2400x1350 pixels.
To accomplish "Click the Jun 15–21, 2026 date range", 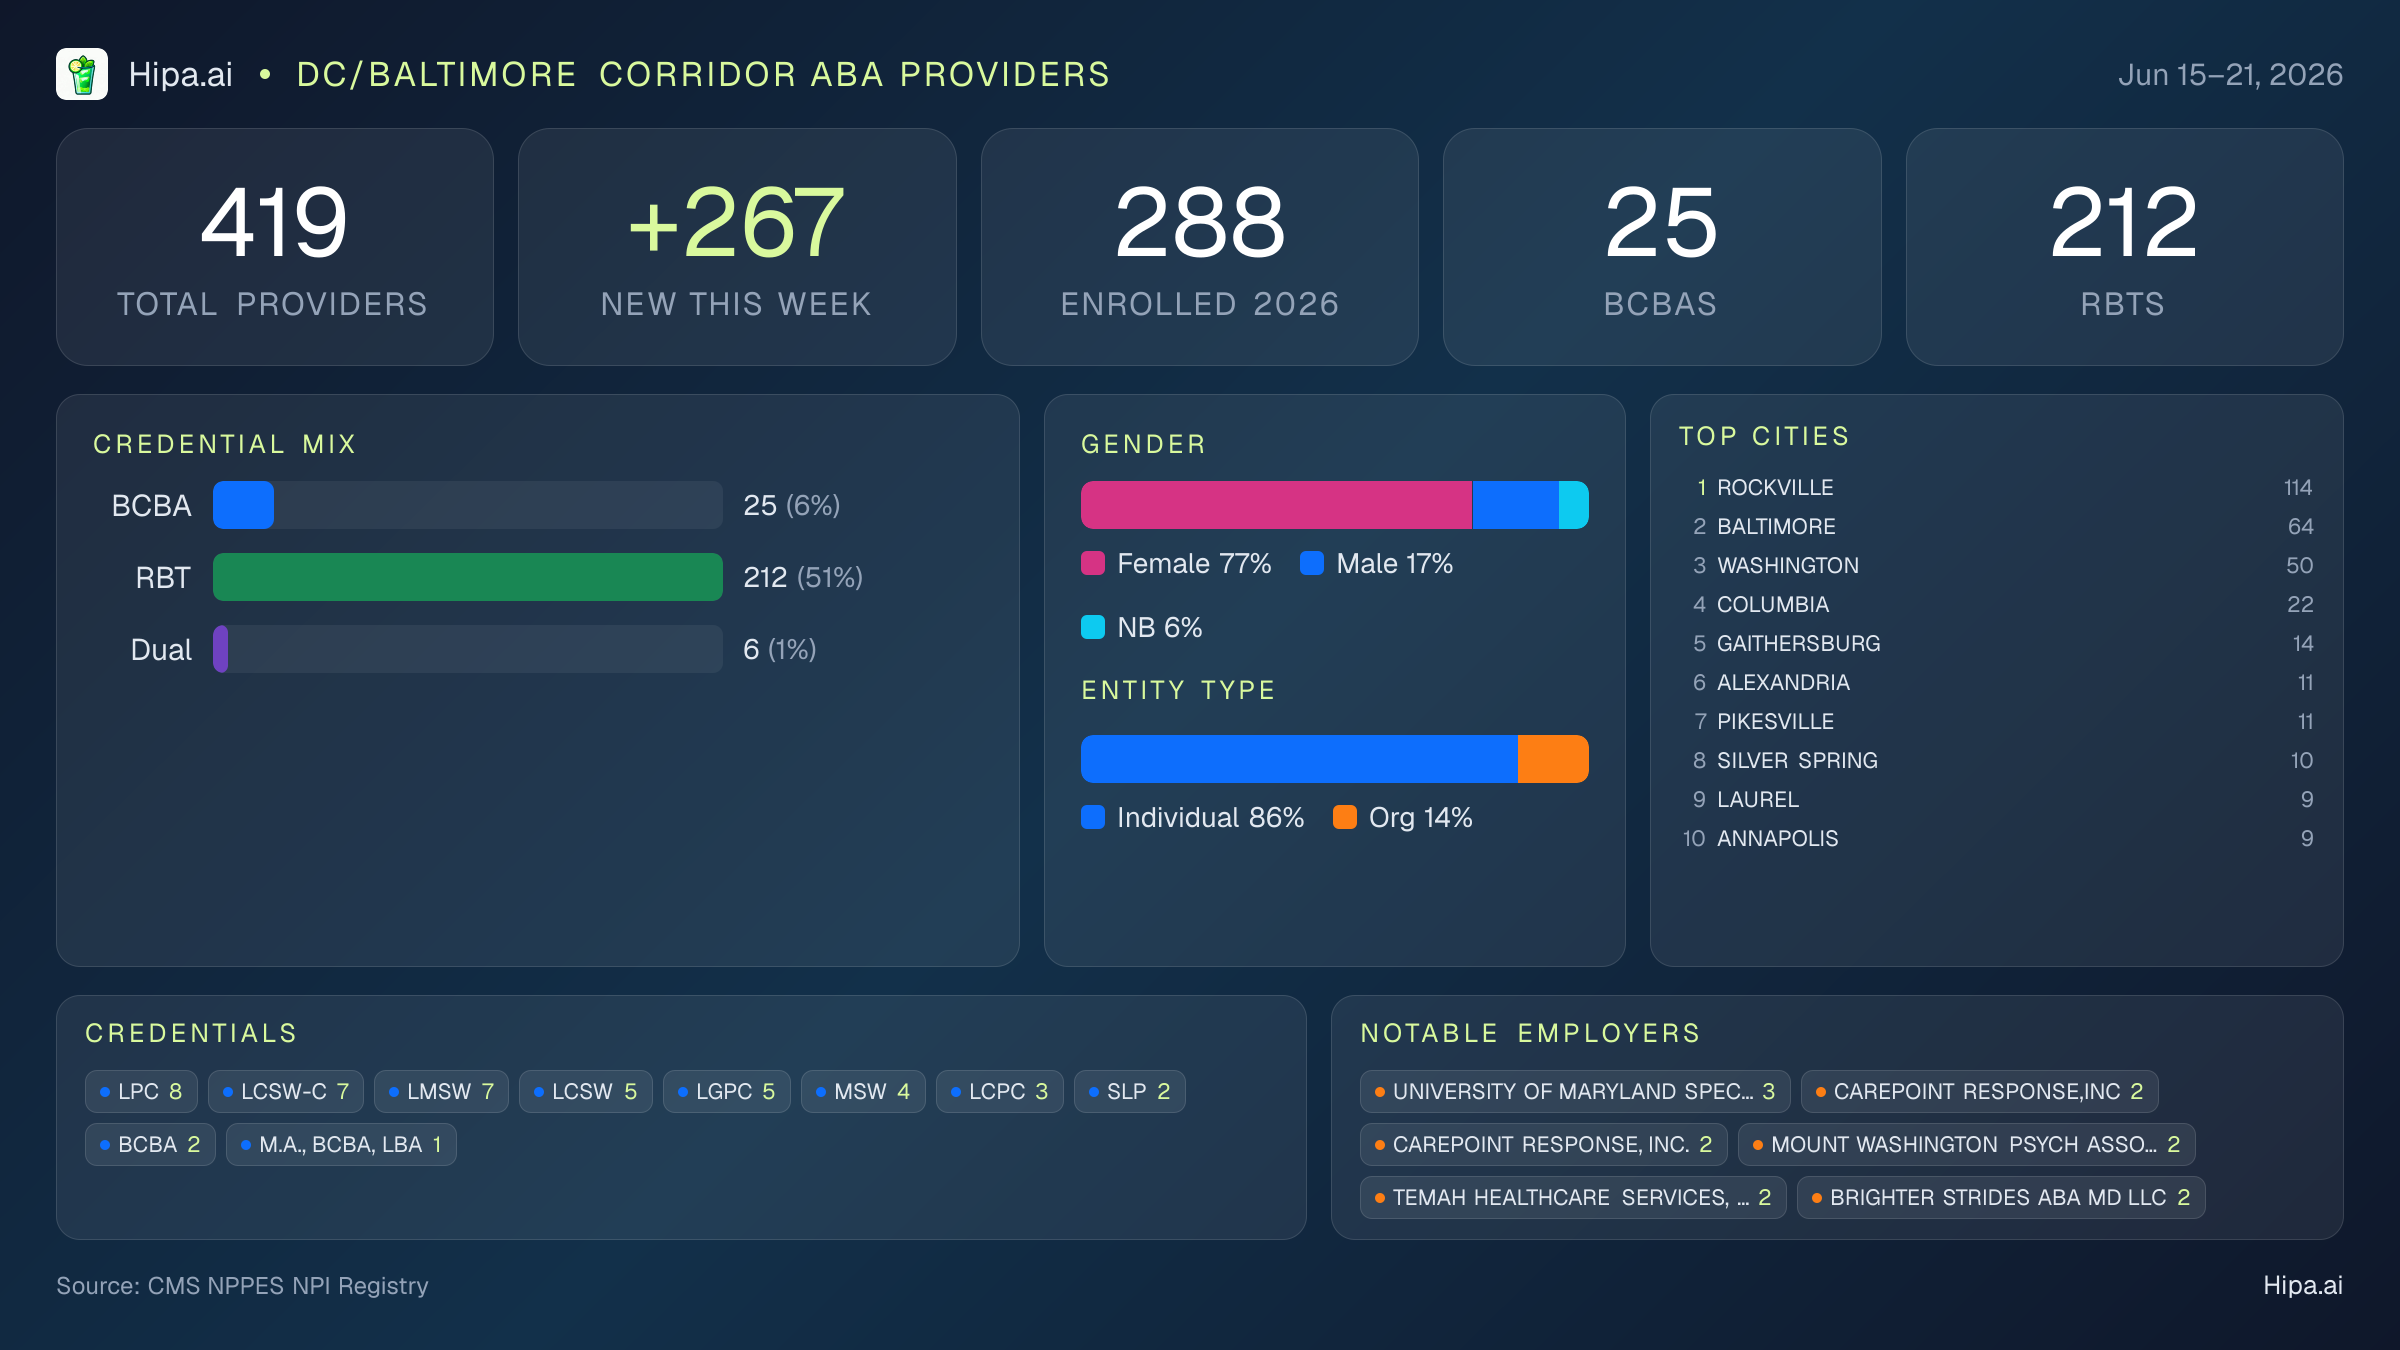I will [2230, 74].
